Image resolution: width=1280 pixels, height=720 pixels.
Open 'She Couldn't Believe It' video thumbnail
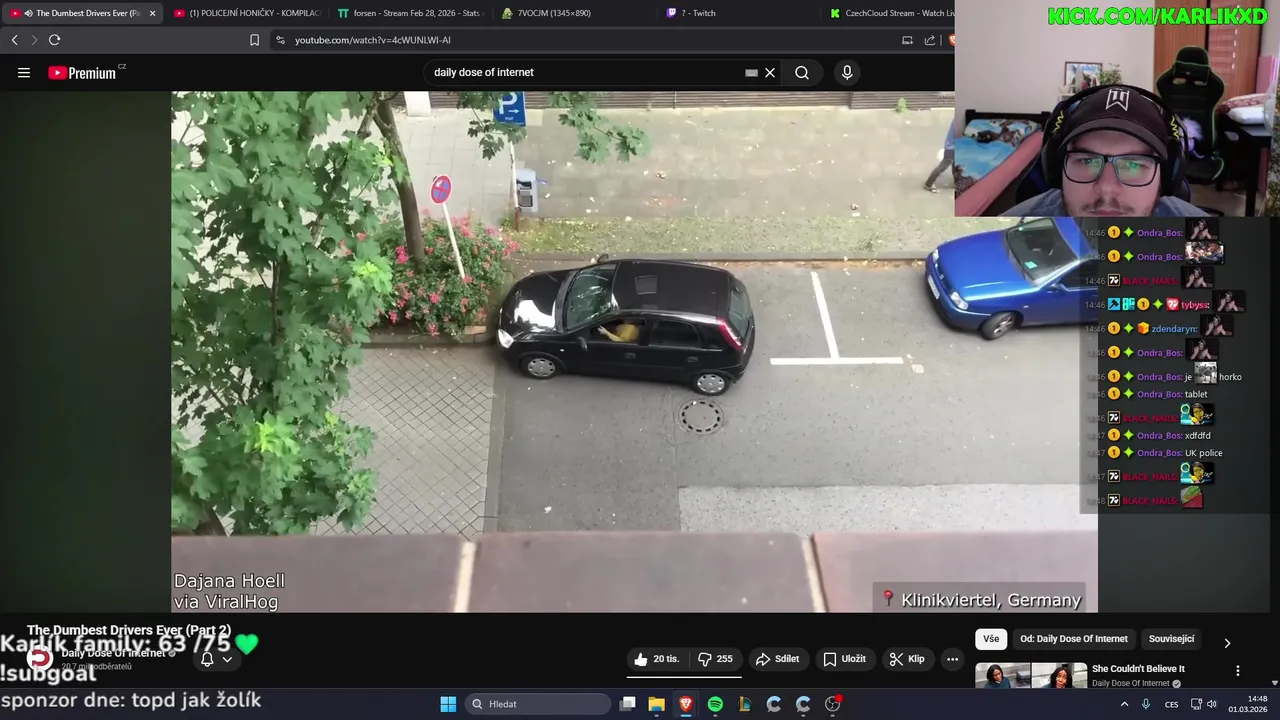coord(1031,676)
